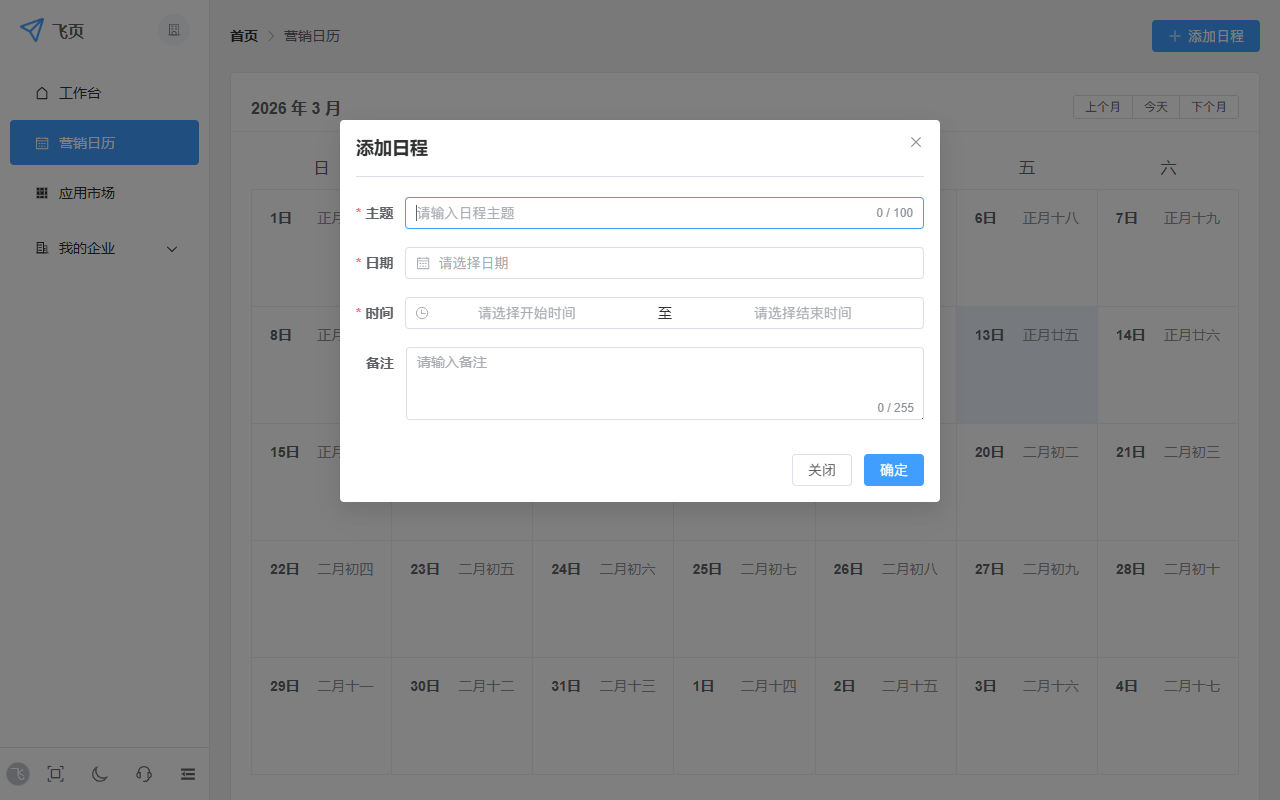Click the user avatar at the sidebar bottom

click(x=18, y=773)
